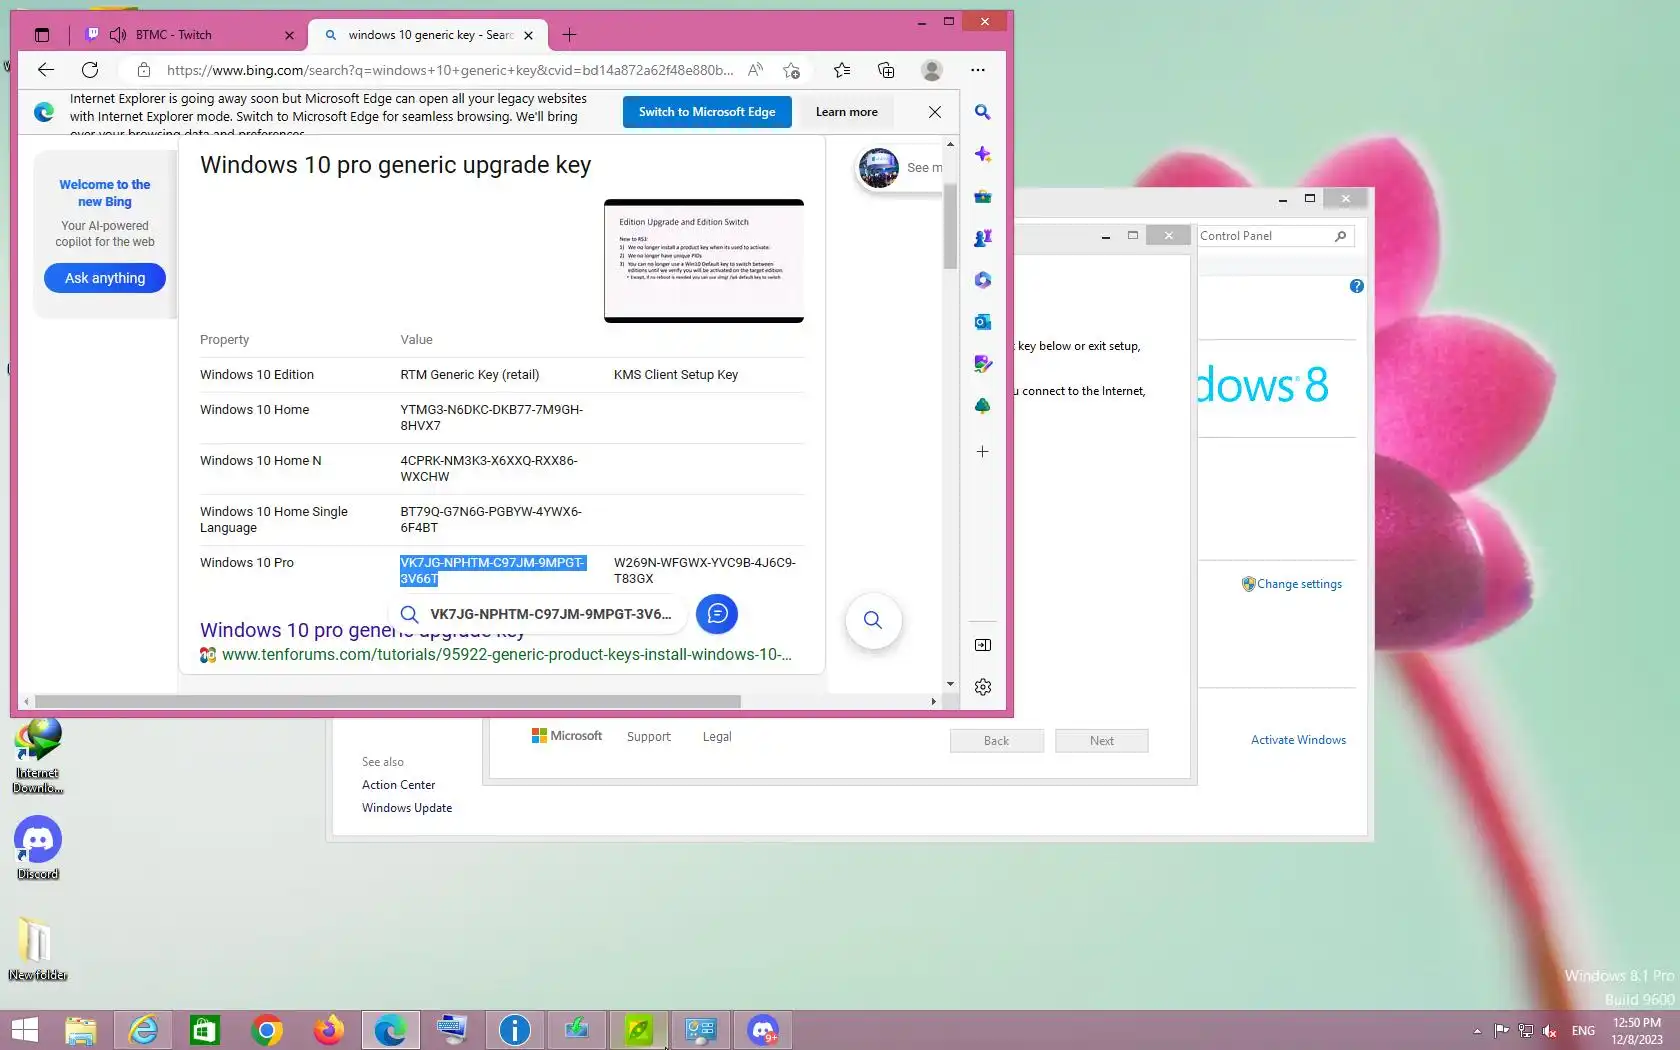
Task: Open the Microsoft 365 icon in Edge sidebar
Action: tap(983, 280)
